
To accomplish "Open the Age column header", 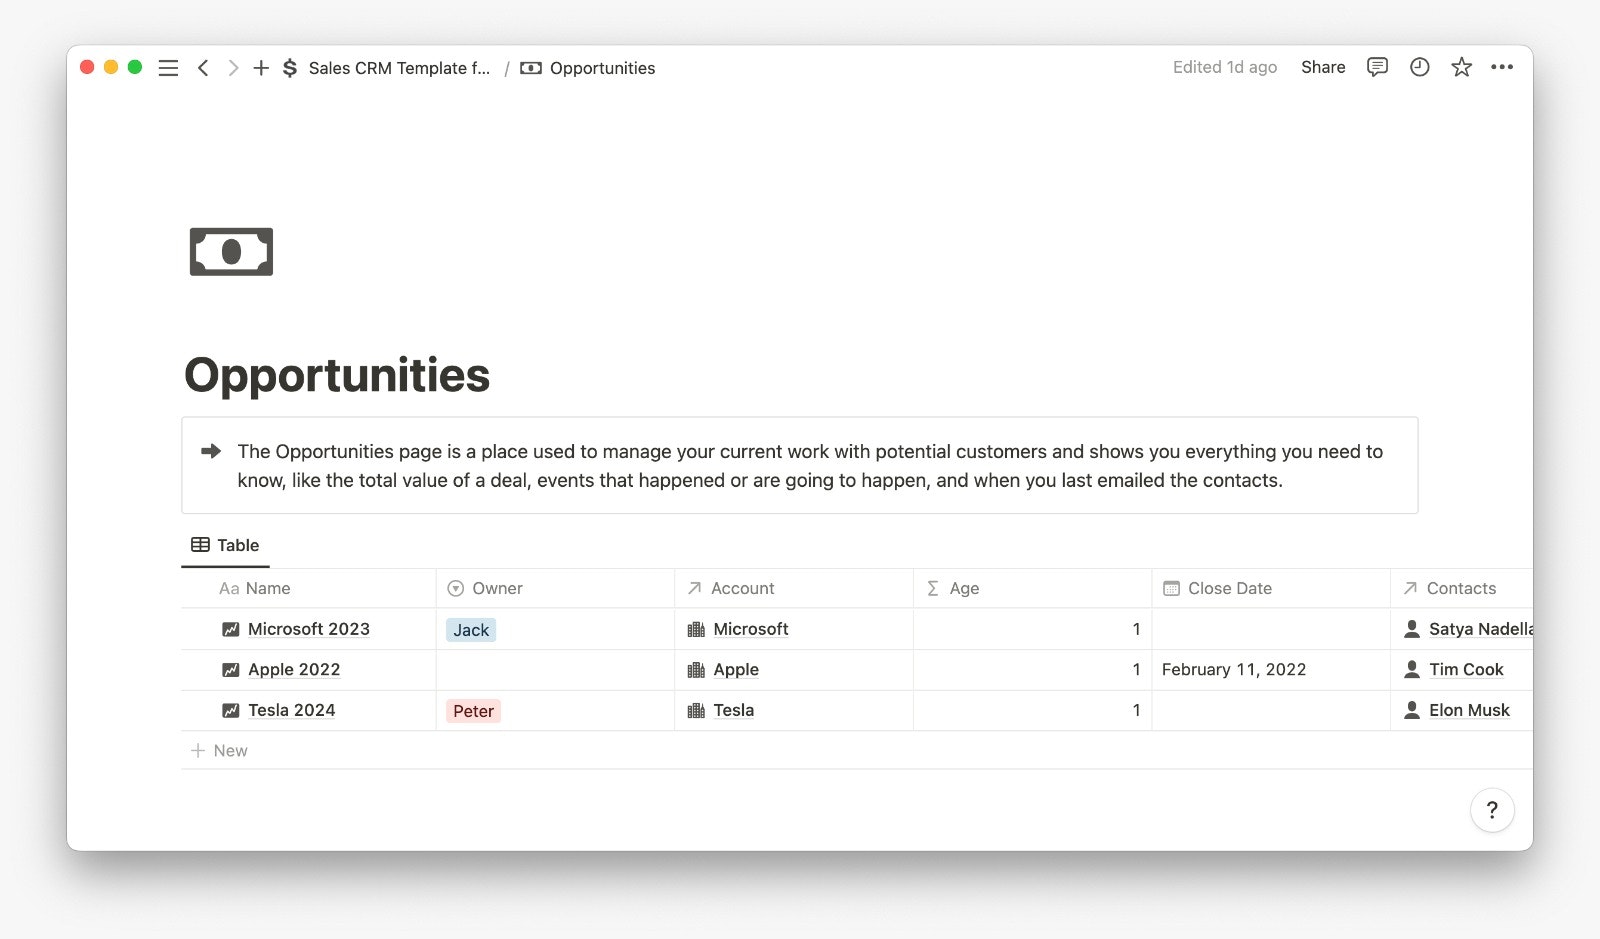I will 1033,588.
